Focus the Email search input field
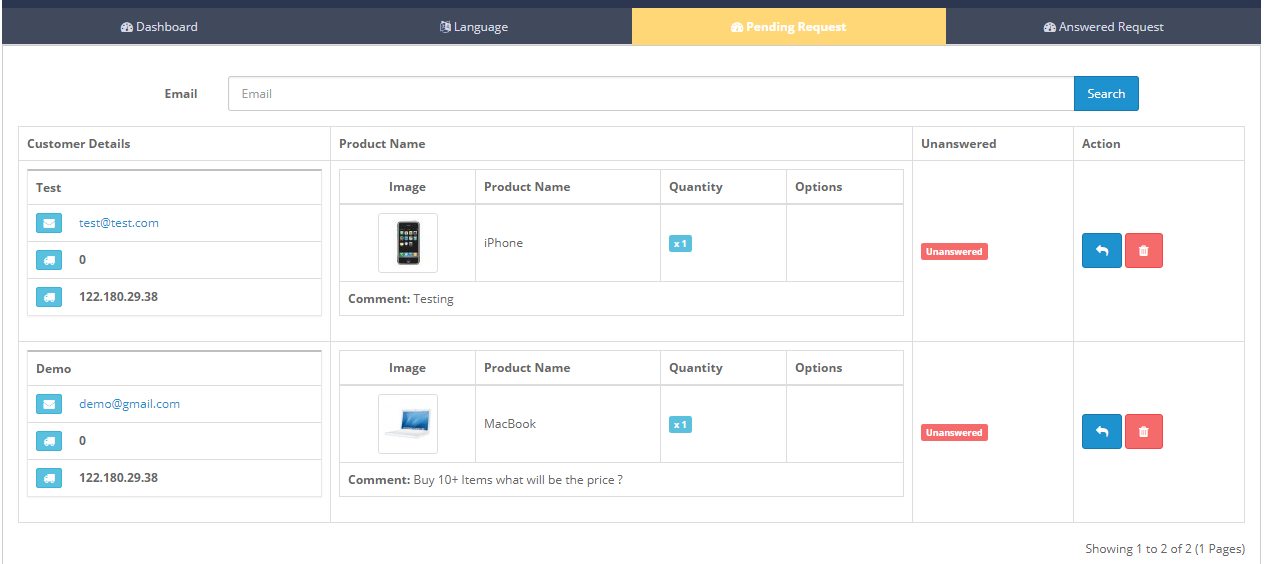The width and height of the screenshot is (1268, 564). [x=651, y=94]
